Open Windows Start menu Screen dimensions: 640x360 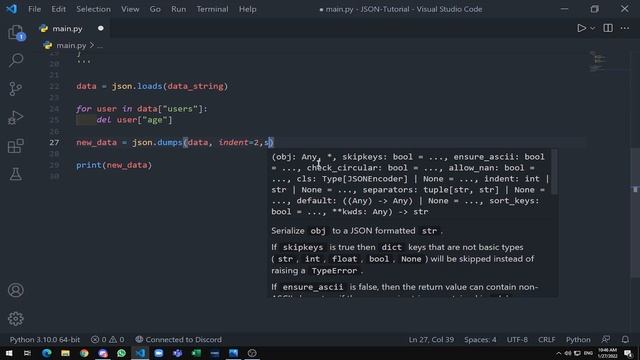(9, 353)
